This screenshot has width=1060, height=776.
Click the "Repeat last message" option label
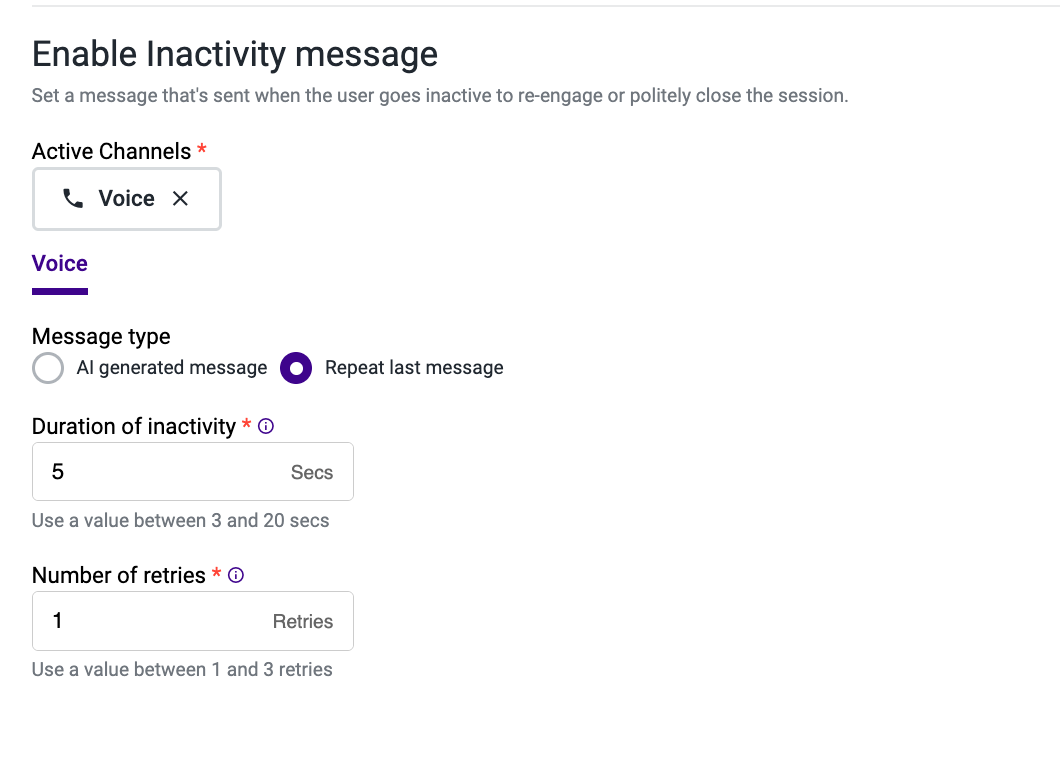(414, 368)
